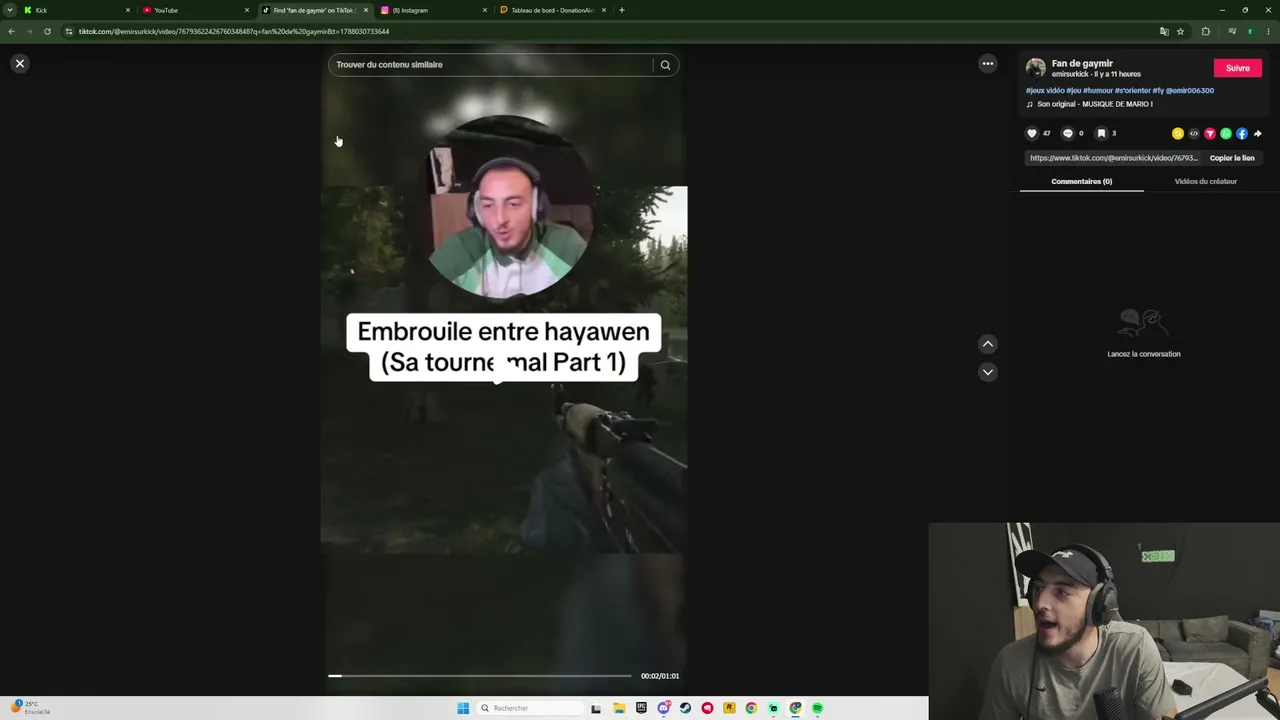Click the yellow repost icon
The width and height of the screenshot is (1280, 720).
click(1178, 133)
